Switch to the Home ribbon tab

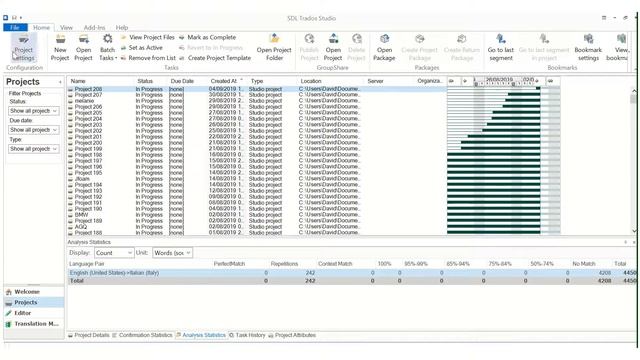tap(41, 27)
